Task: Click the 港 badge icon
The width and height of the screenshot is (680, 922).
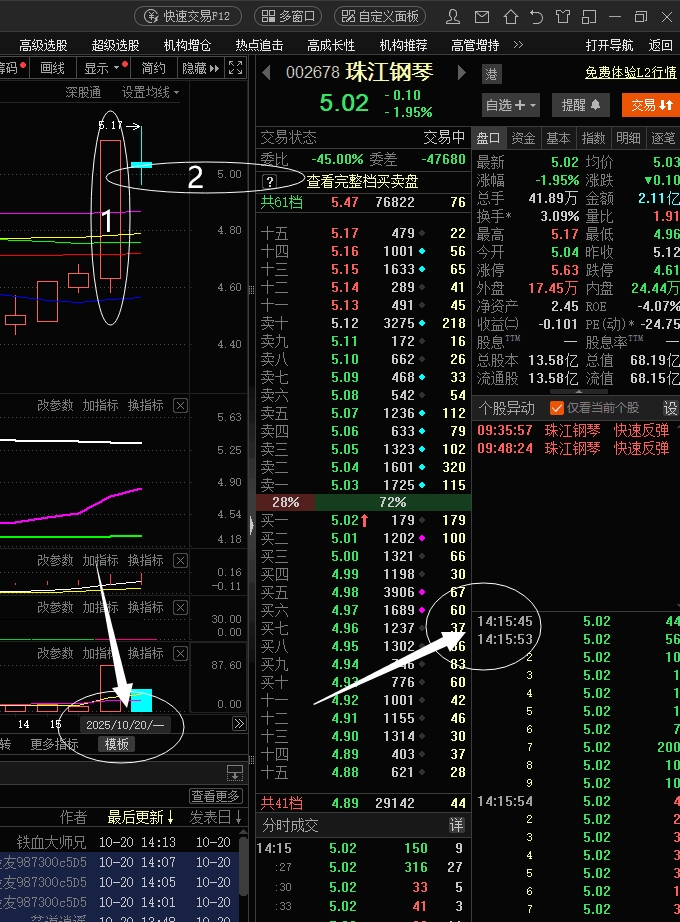Action: 491,74
